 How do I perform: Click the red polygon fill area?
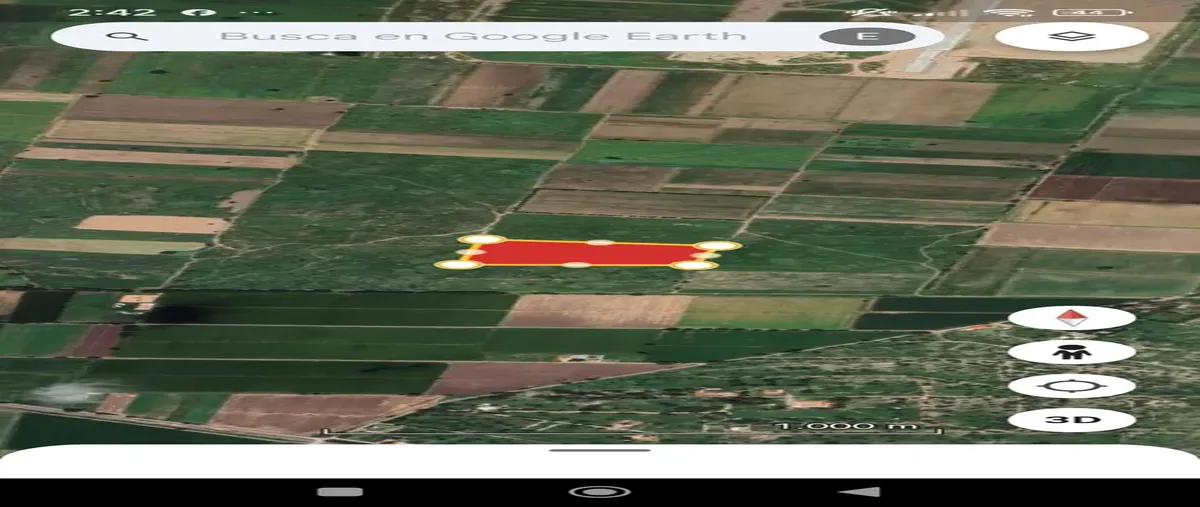(x=590, y=253)
